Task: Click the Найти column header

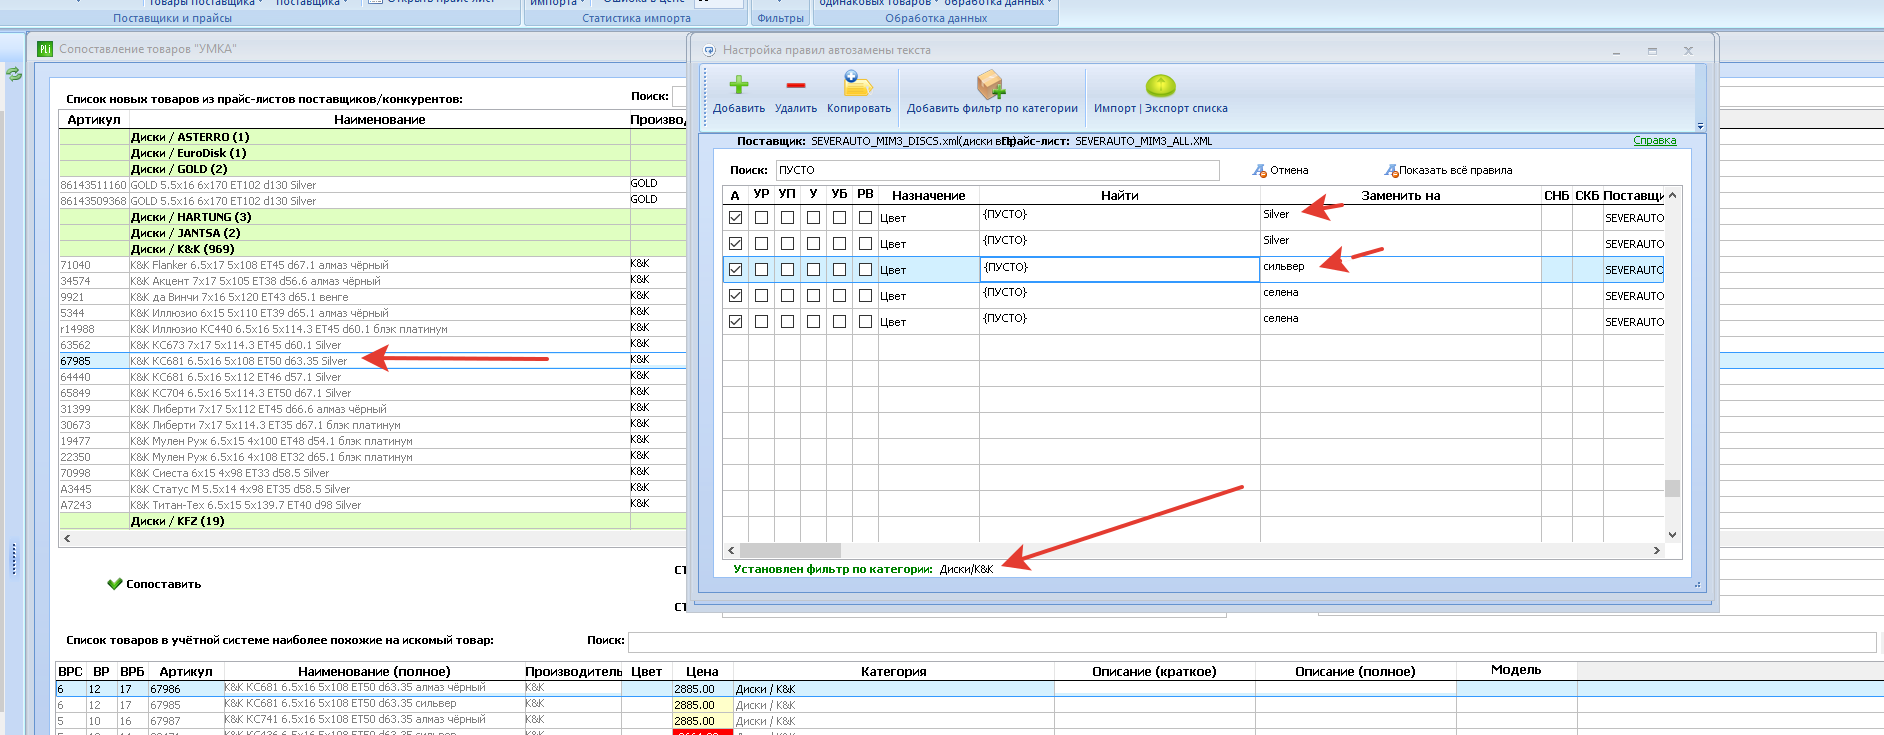Action: (1119, 196)
